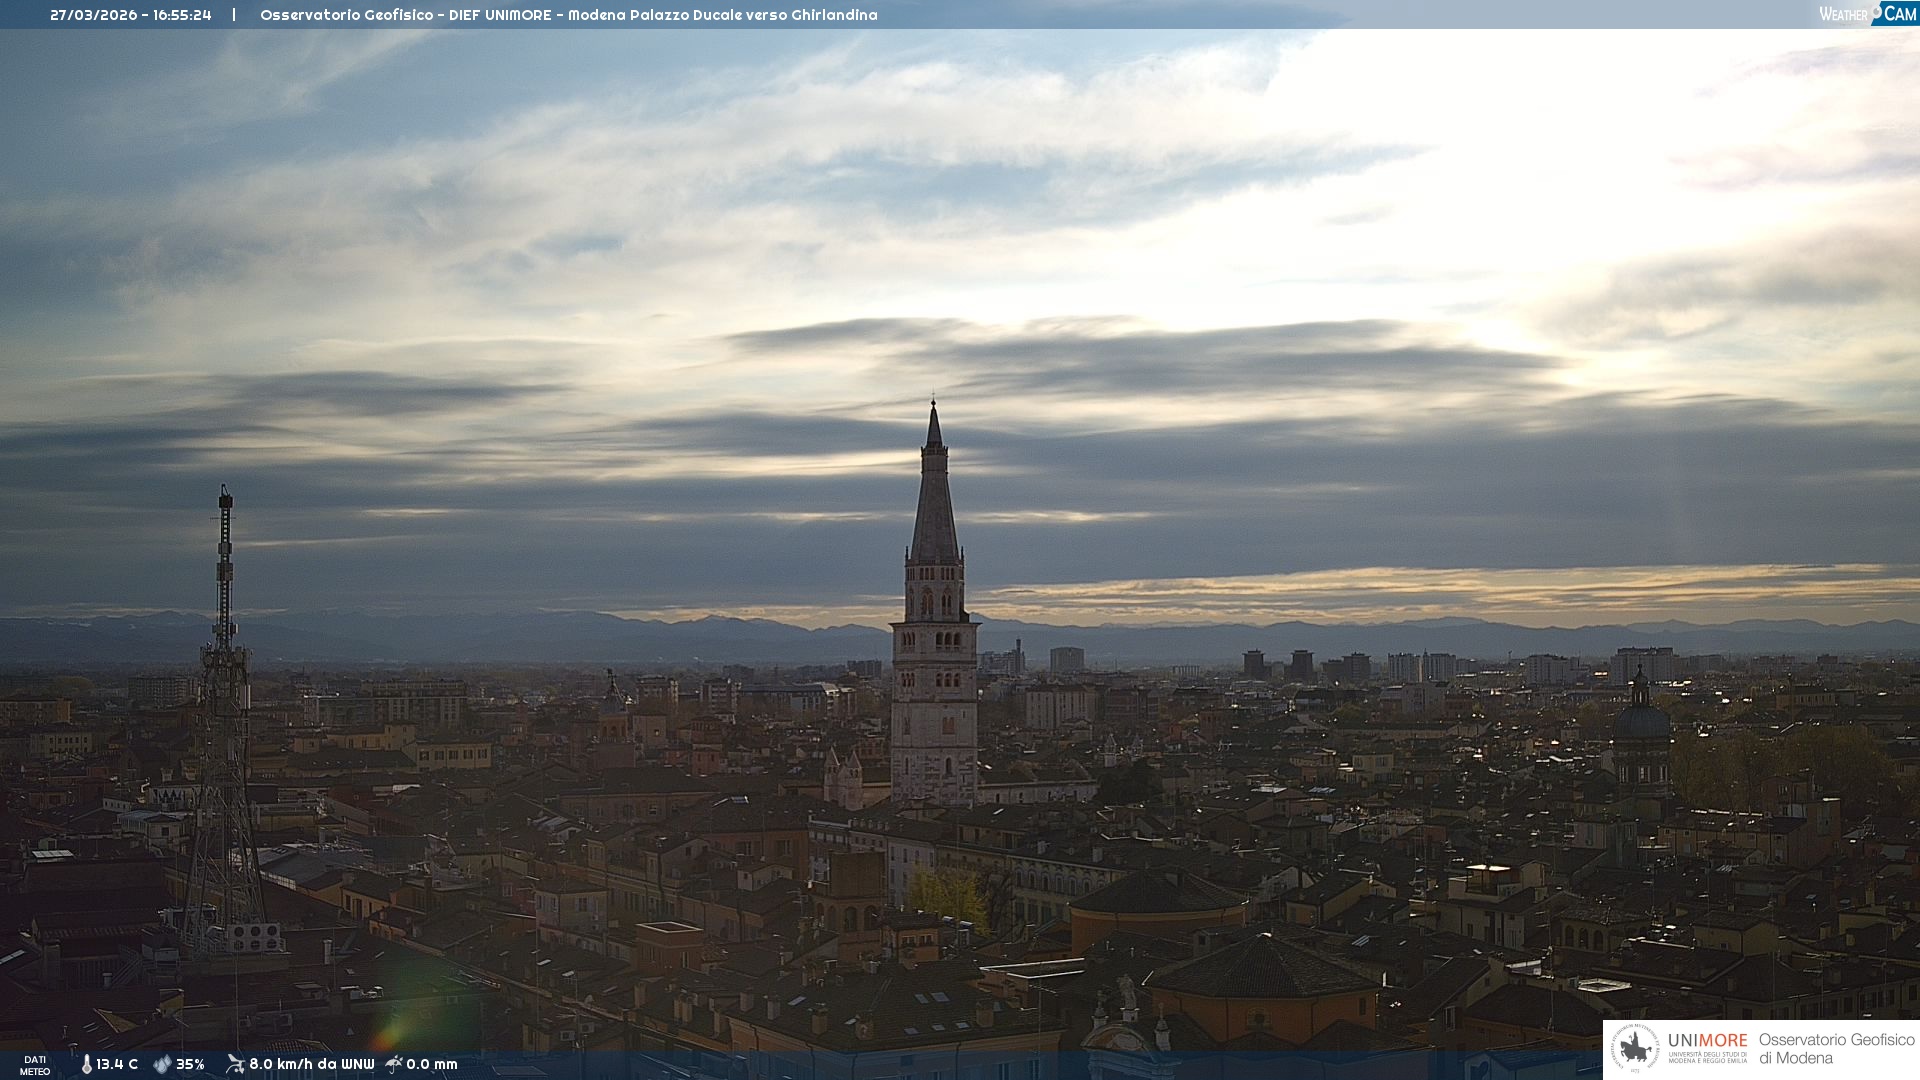Click the UNIMORE university seal emblem
This screenshot has width=1920, height=1080.
[x=1636, y=1049]
